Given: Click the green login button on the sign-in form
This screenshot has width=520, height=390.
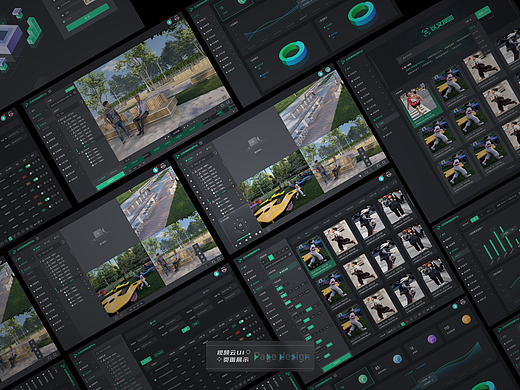Looking at the screenshot, I should coord(87,18).
